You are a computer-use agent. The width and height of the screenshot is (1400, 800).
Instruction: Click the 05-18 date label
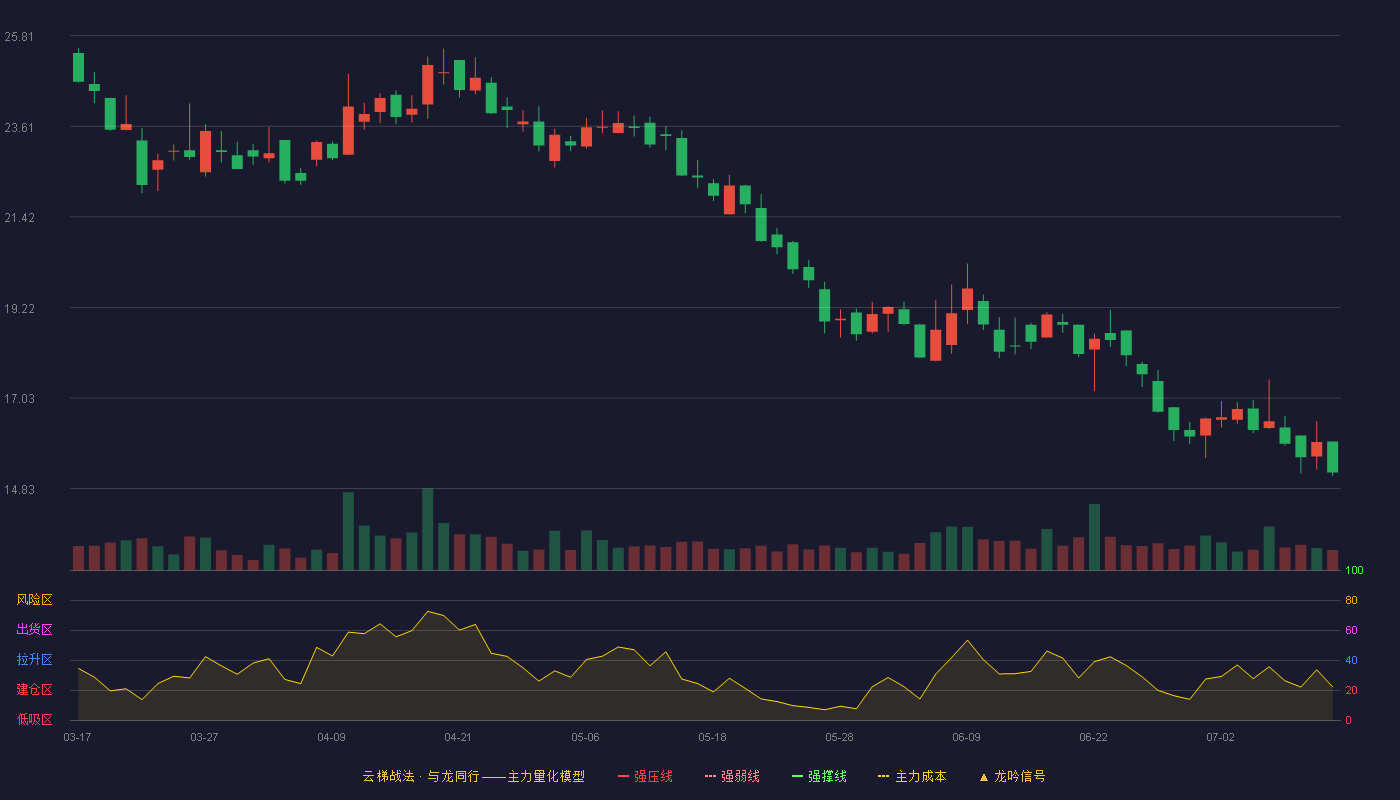pyautogui.click(x=712, y=737)
